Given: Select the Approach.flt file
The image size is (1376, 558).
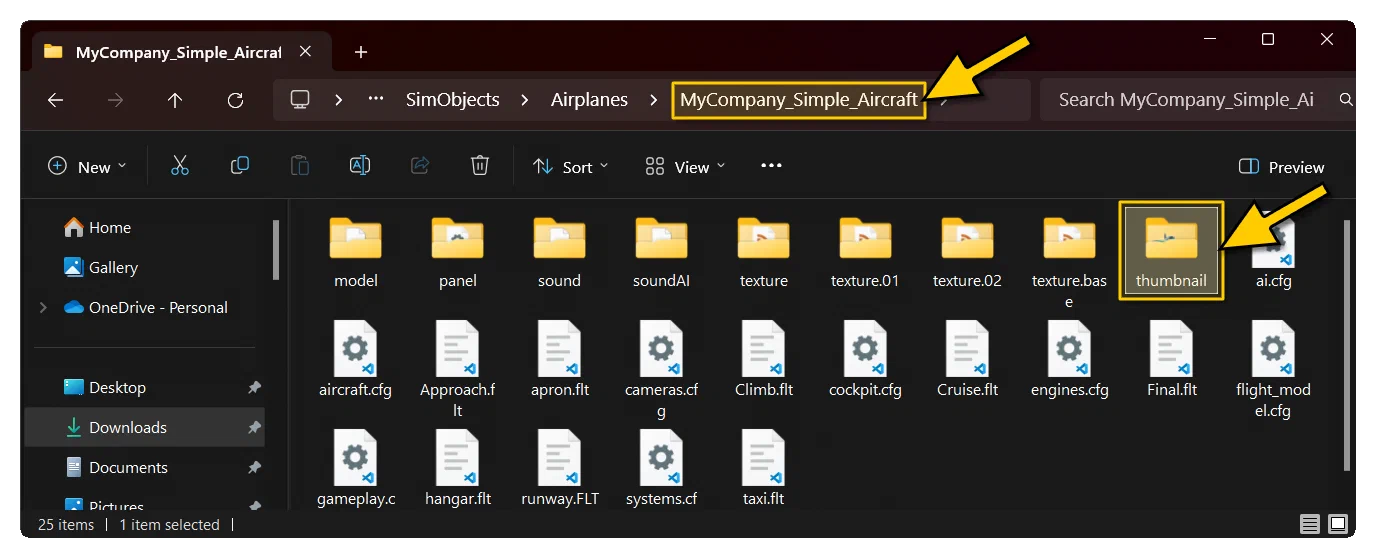Looking at the screenshot, I should pos(458,369).
